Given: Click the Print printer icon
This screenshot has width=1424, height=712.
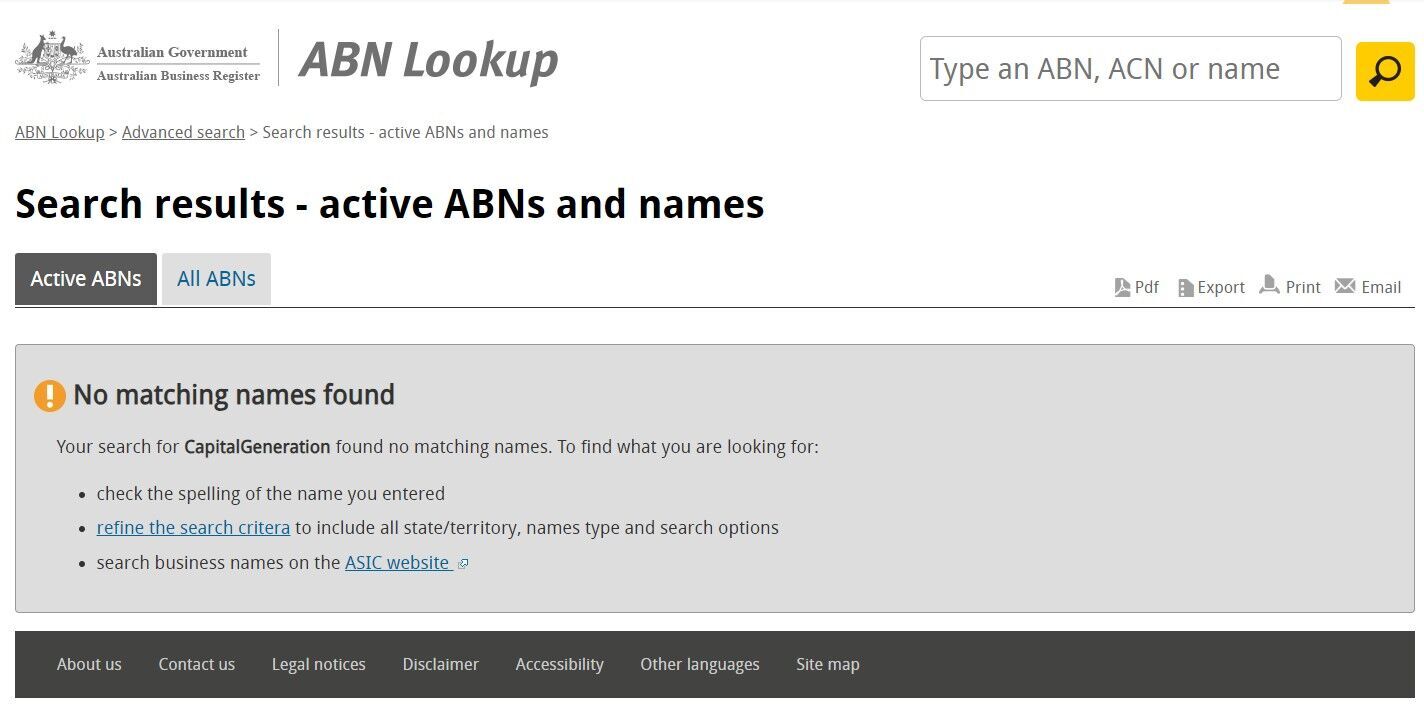Looking at the screenshot, I should pyautogui.click(x=1269, y=285).
